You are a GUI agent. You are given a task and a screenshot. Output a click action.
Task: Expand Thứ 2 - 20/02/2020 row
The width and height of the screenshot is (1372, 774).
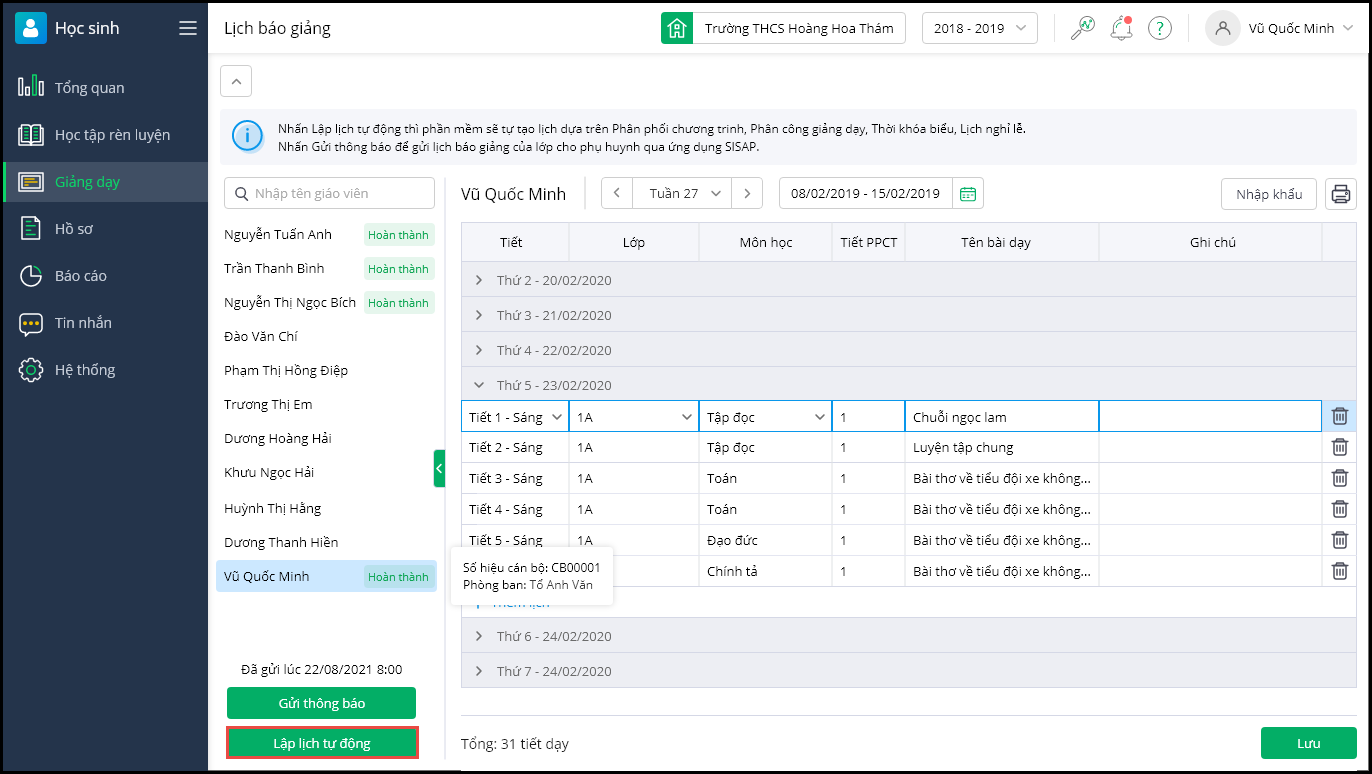479,280
